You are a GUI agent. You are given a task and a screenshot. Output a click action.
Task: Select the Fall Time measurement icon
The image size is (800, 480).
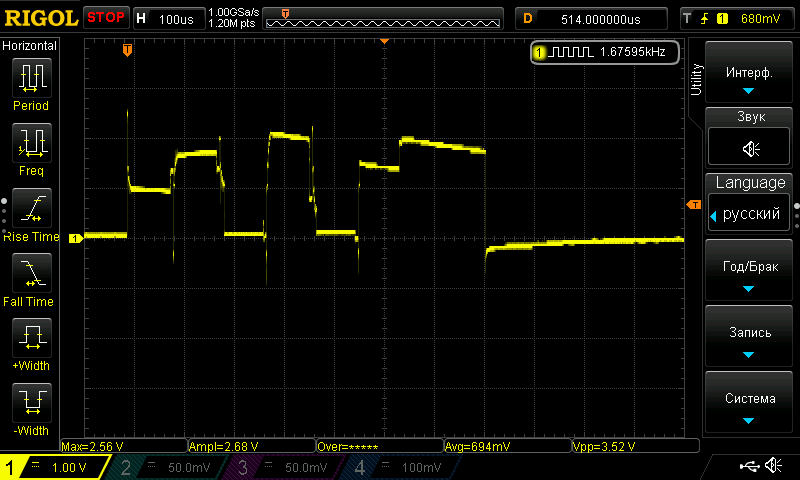point(31,273)
